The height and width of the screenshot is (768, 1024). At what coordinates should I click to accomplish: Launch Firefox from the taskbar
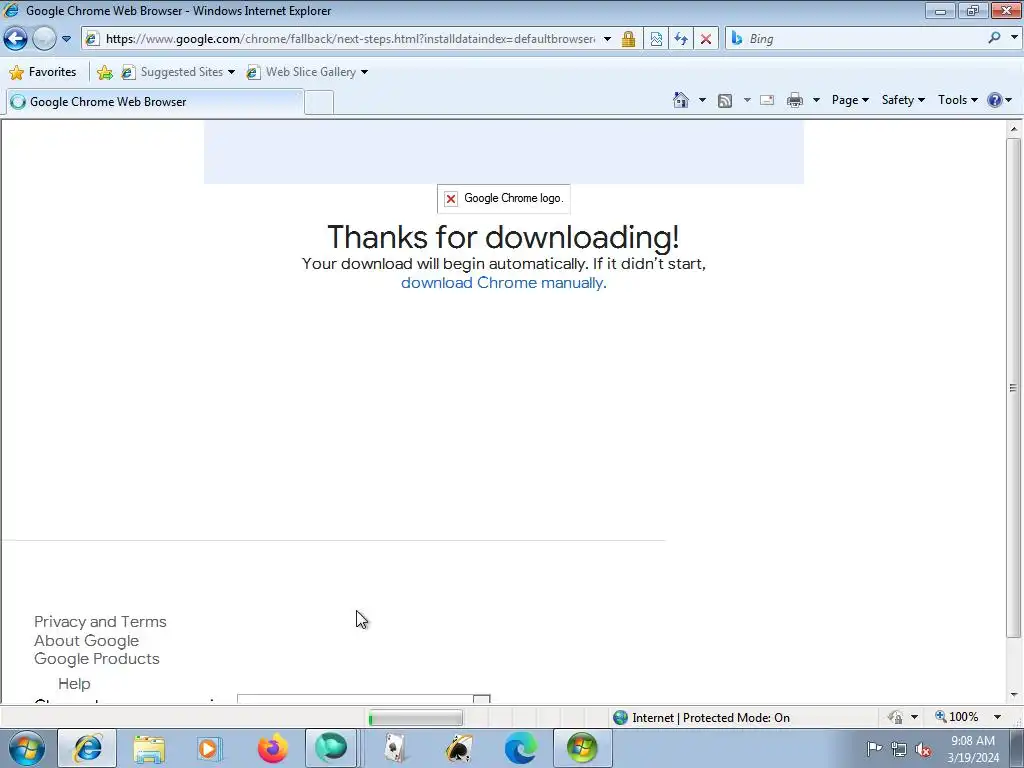coord(272,748)
